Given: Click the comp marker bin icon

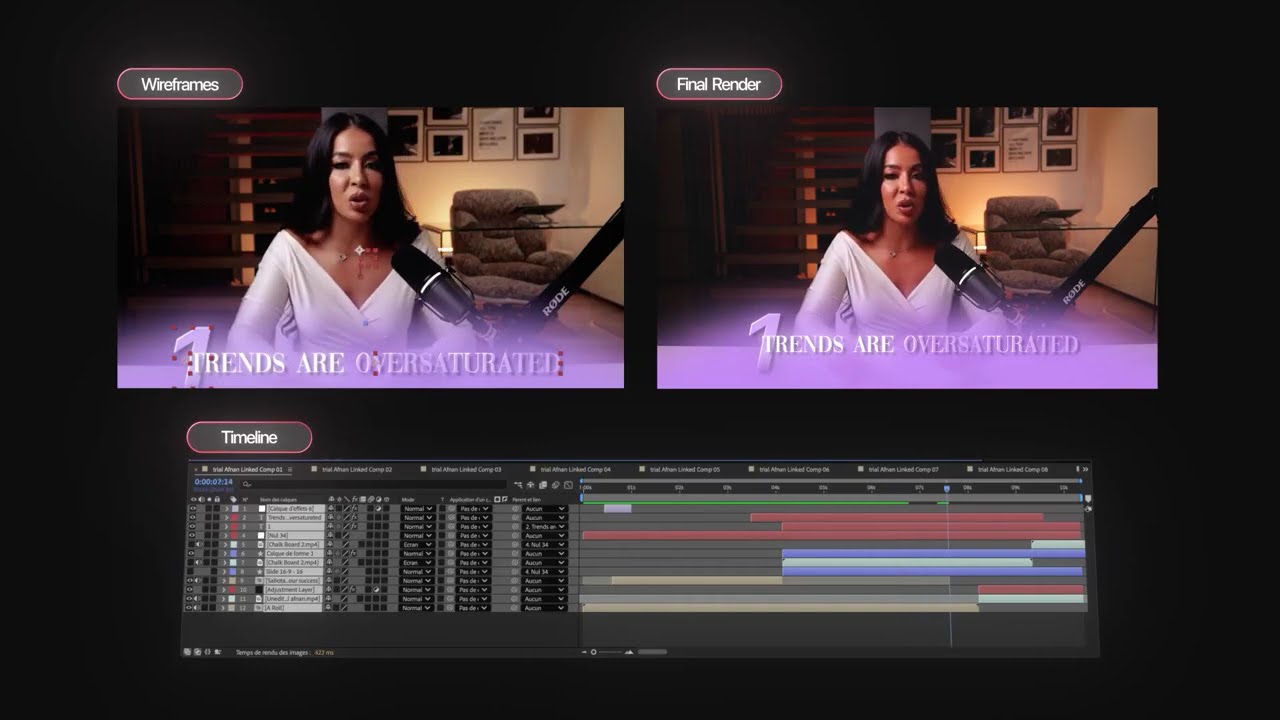Looking at the screenshot, I should pyautogui.click(x=1087, y=498).
